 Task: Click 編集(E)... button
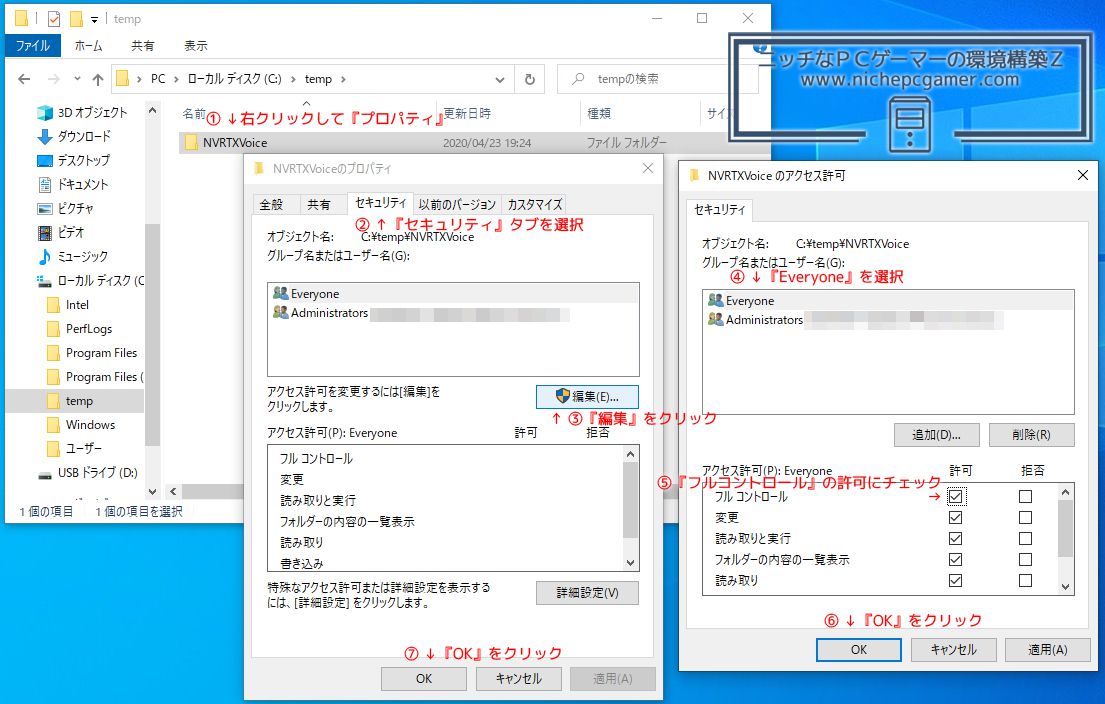(587, 397)
